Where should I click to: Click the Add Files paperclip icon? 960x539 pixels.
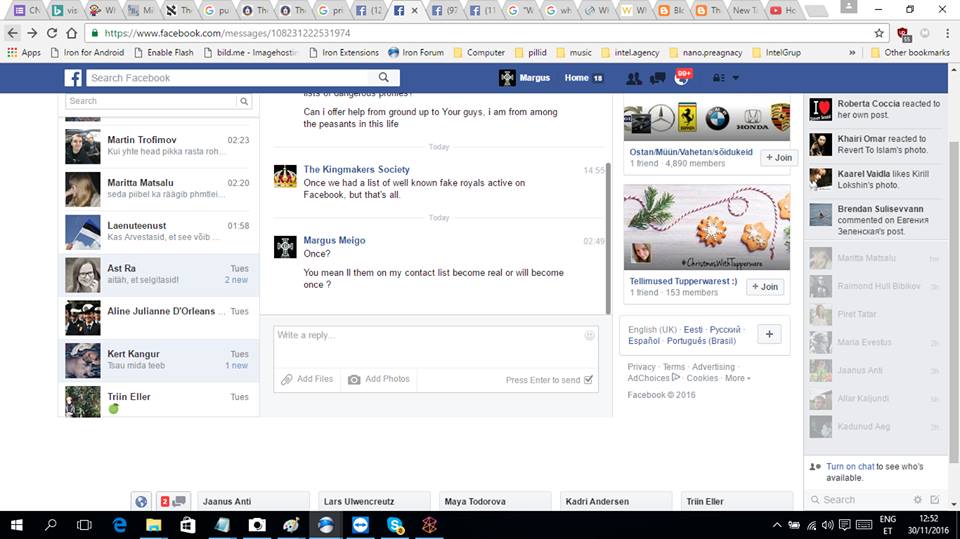pos(286,379)
